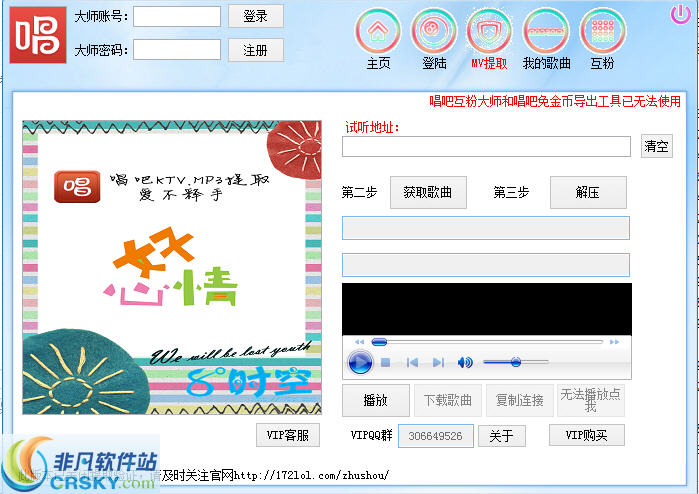Click the rewind arrows on seek bar
Viewport: 699px width, 494px height.
(359, 342)
